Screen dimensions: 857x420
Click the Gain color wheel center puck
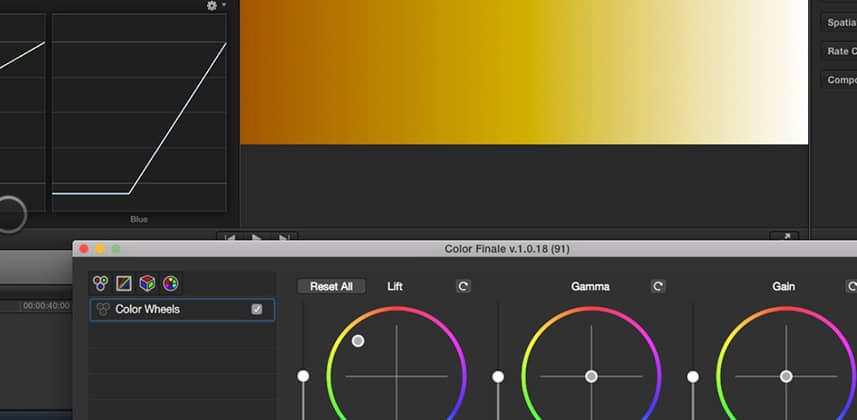[786, 376]
